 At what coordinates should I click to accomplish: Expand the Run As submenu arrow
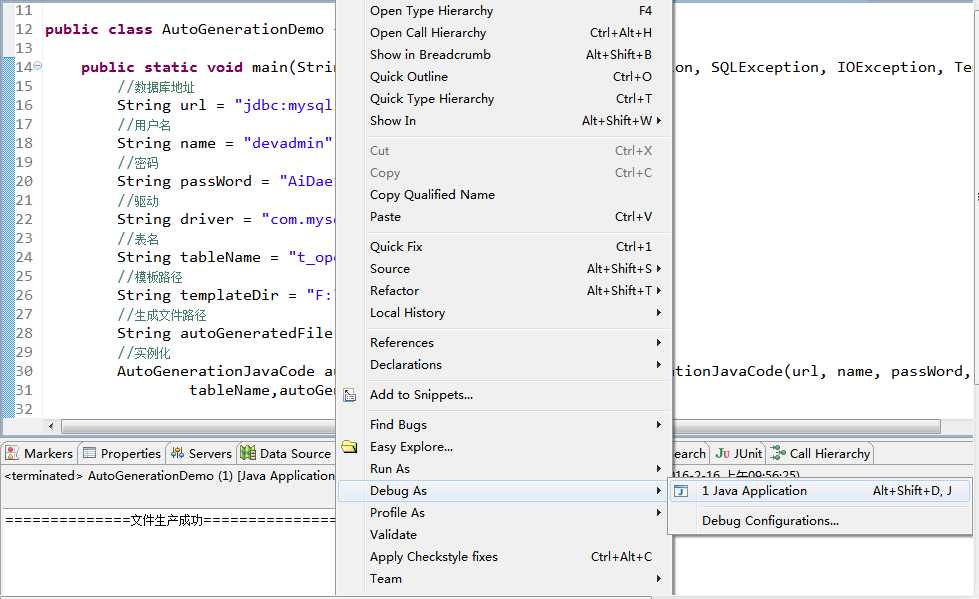(658, 468)
